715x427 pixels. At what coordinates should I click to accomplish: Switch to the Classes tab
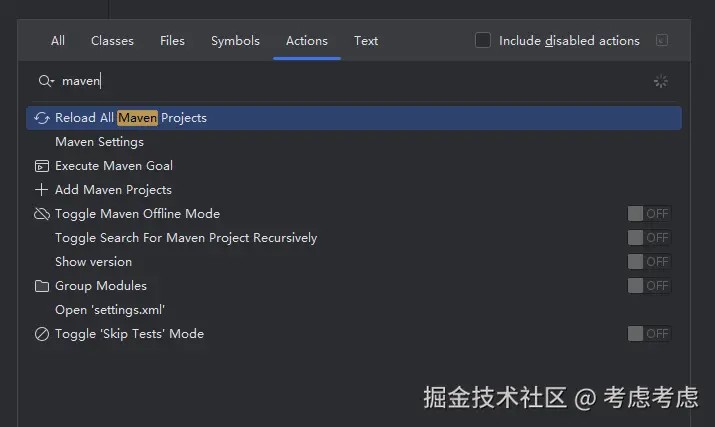click(112, 41)
